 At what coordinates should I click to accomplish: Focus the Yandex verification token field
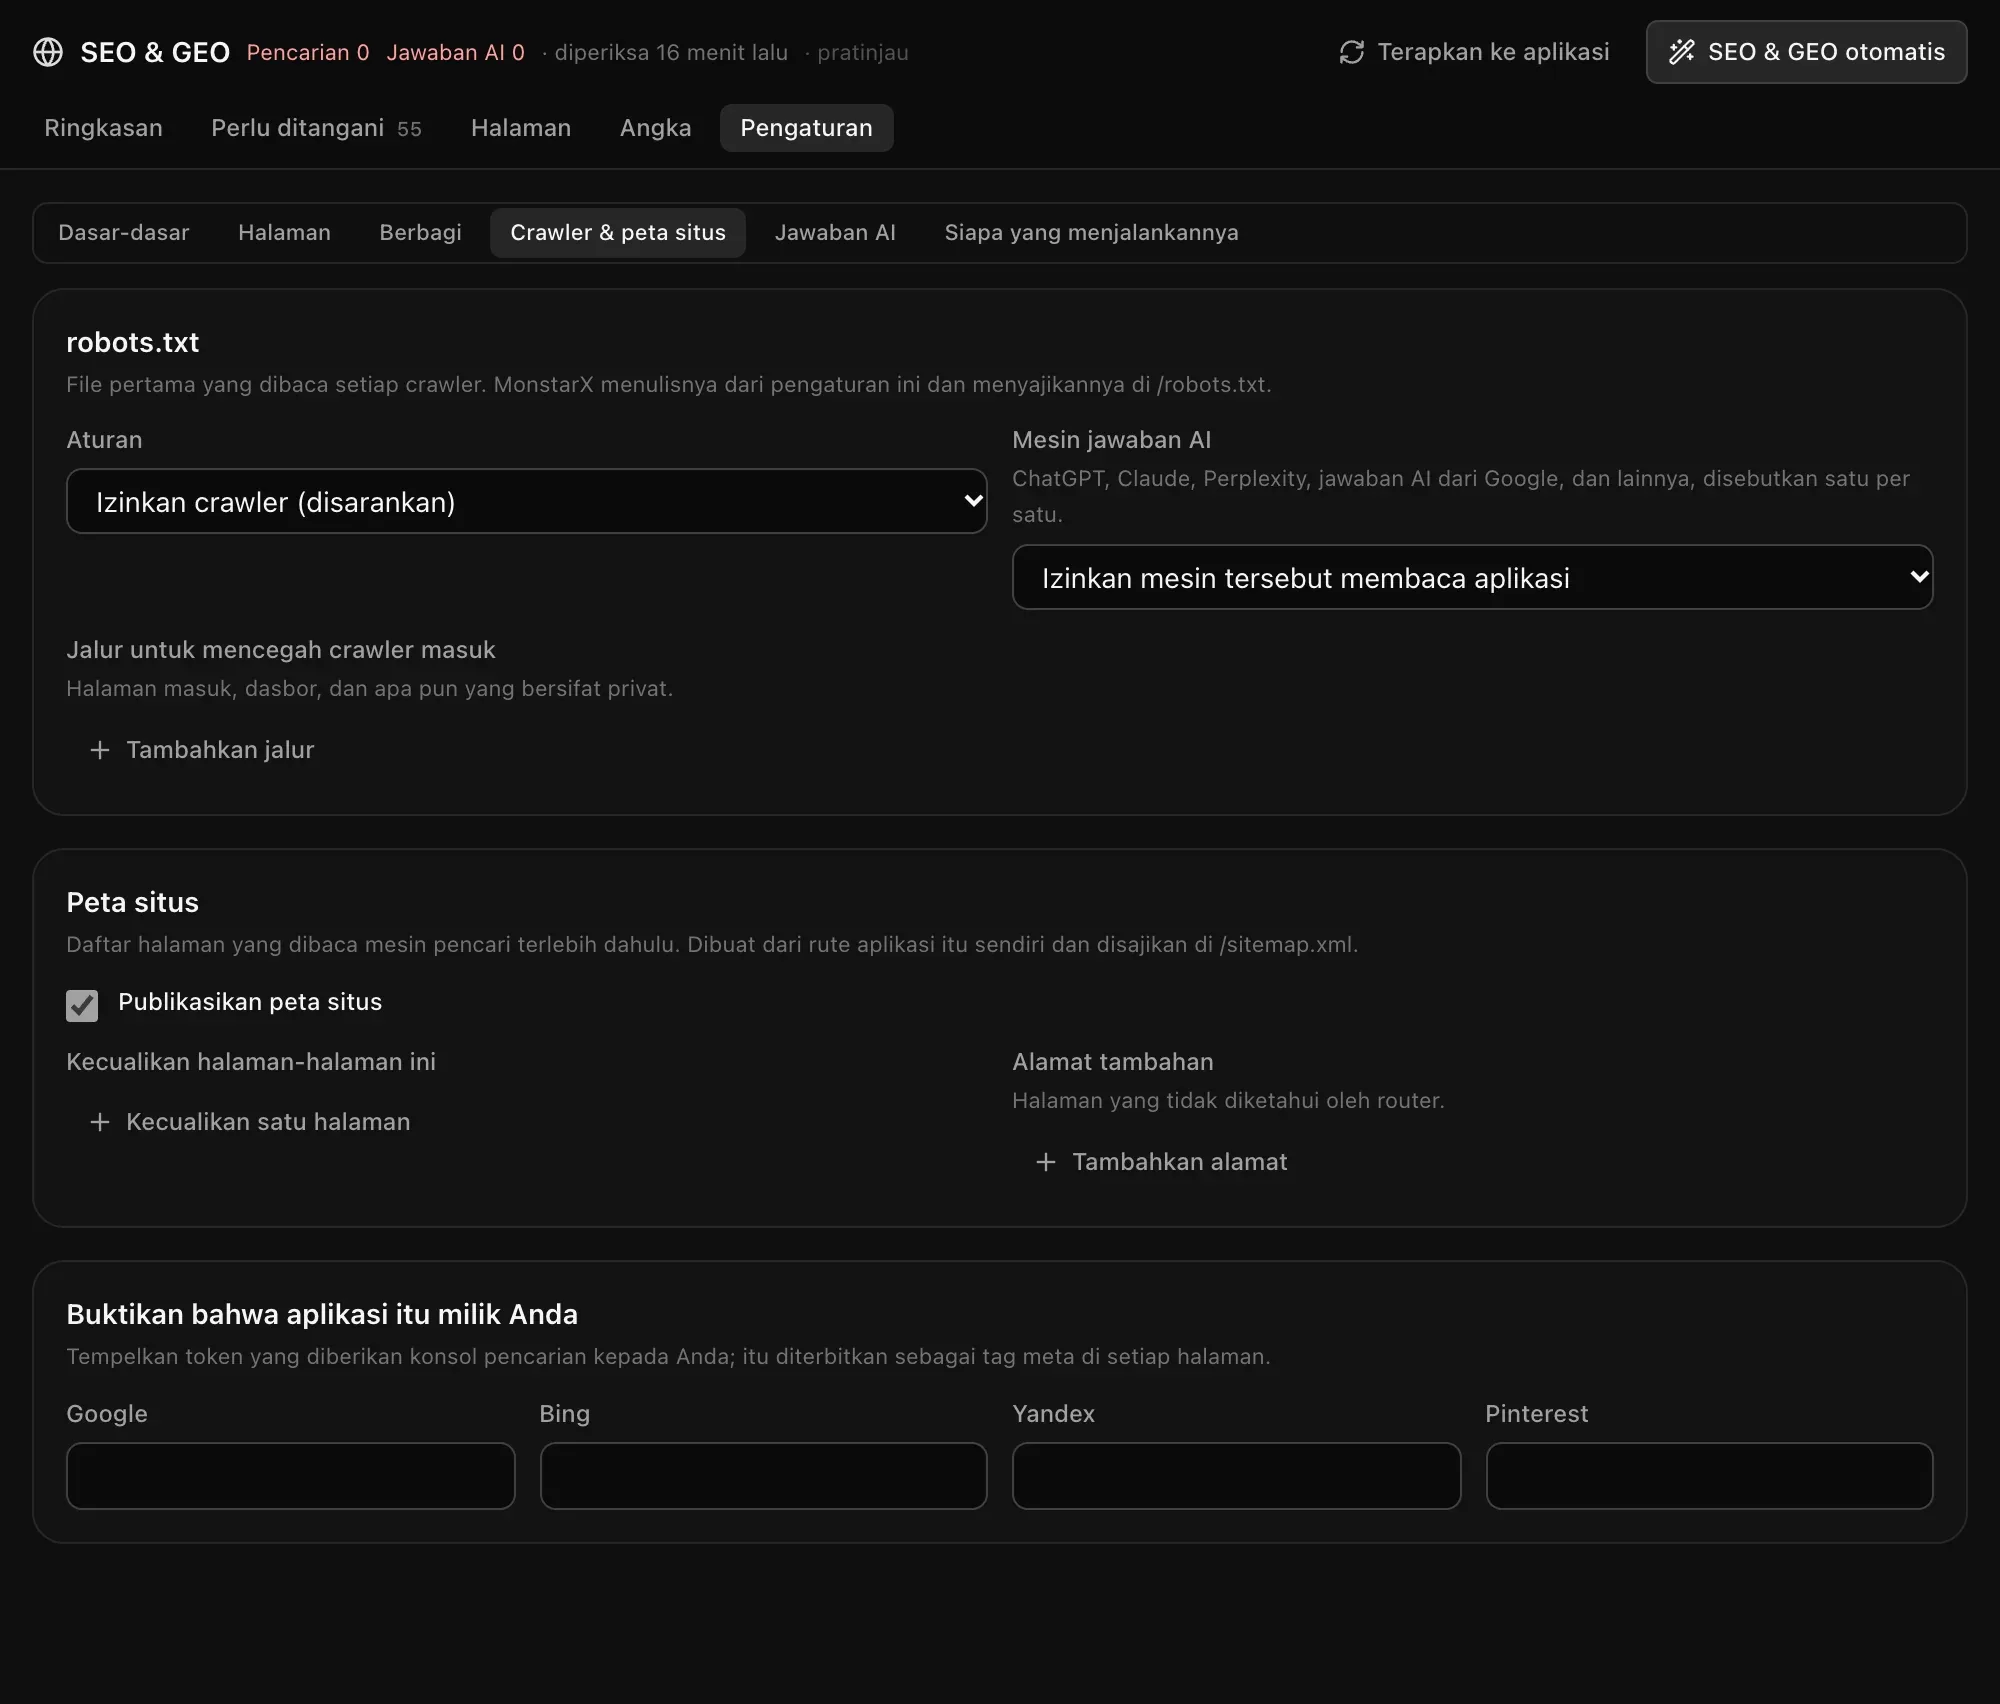(x=1237, y=1476)
